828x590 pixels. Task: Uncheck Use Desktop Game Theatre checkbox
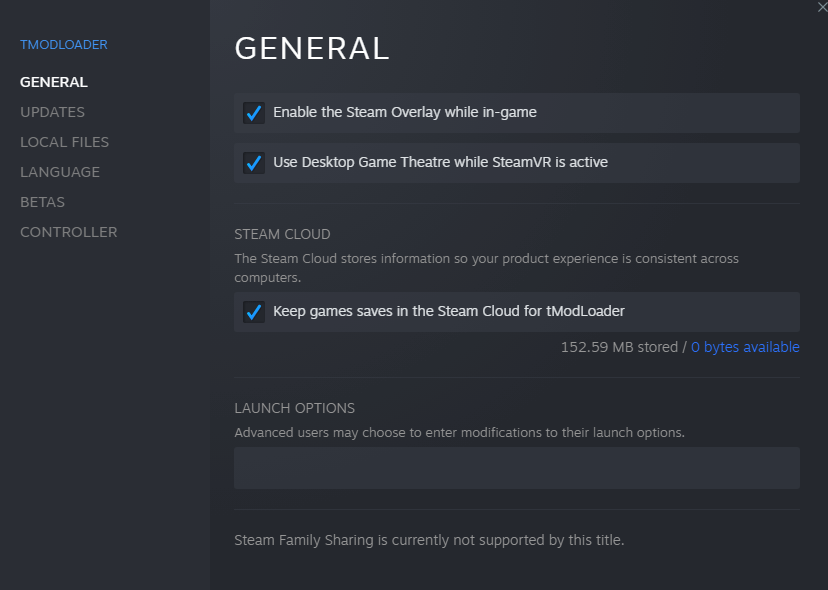click(254, 162)
